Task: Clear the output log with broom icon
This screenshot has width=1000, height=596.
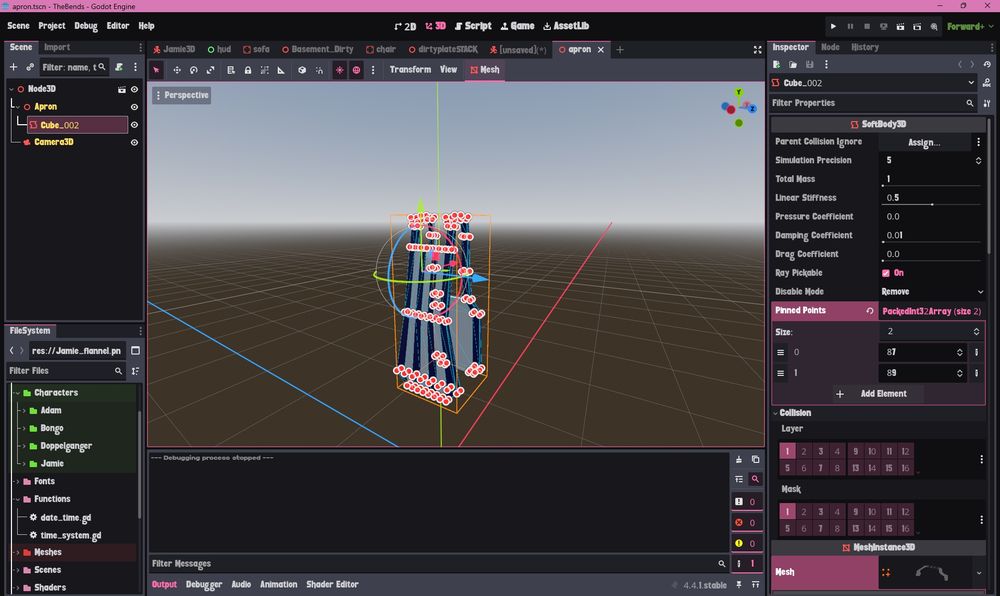Action: point(739,460)
